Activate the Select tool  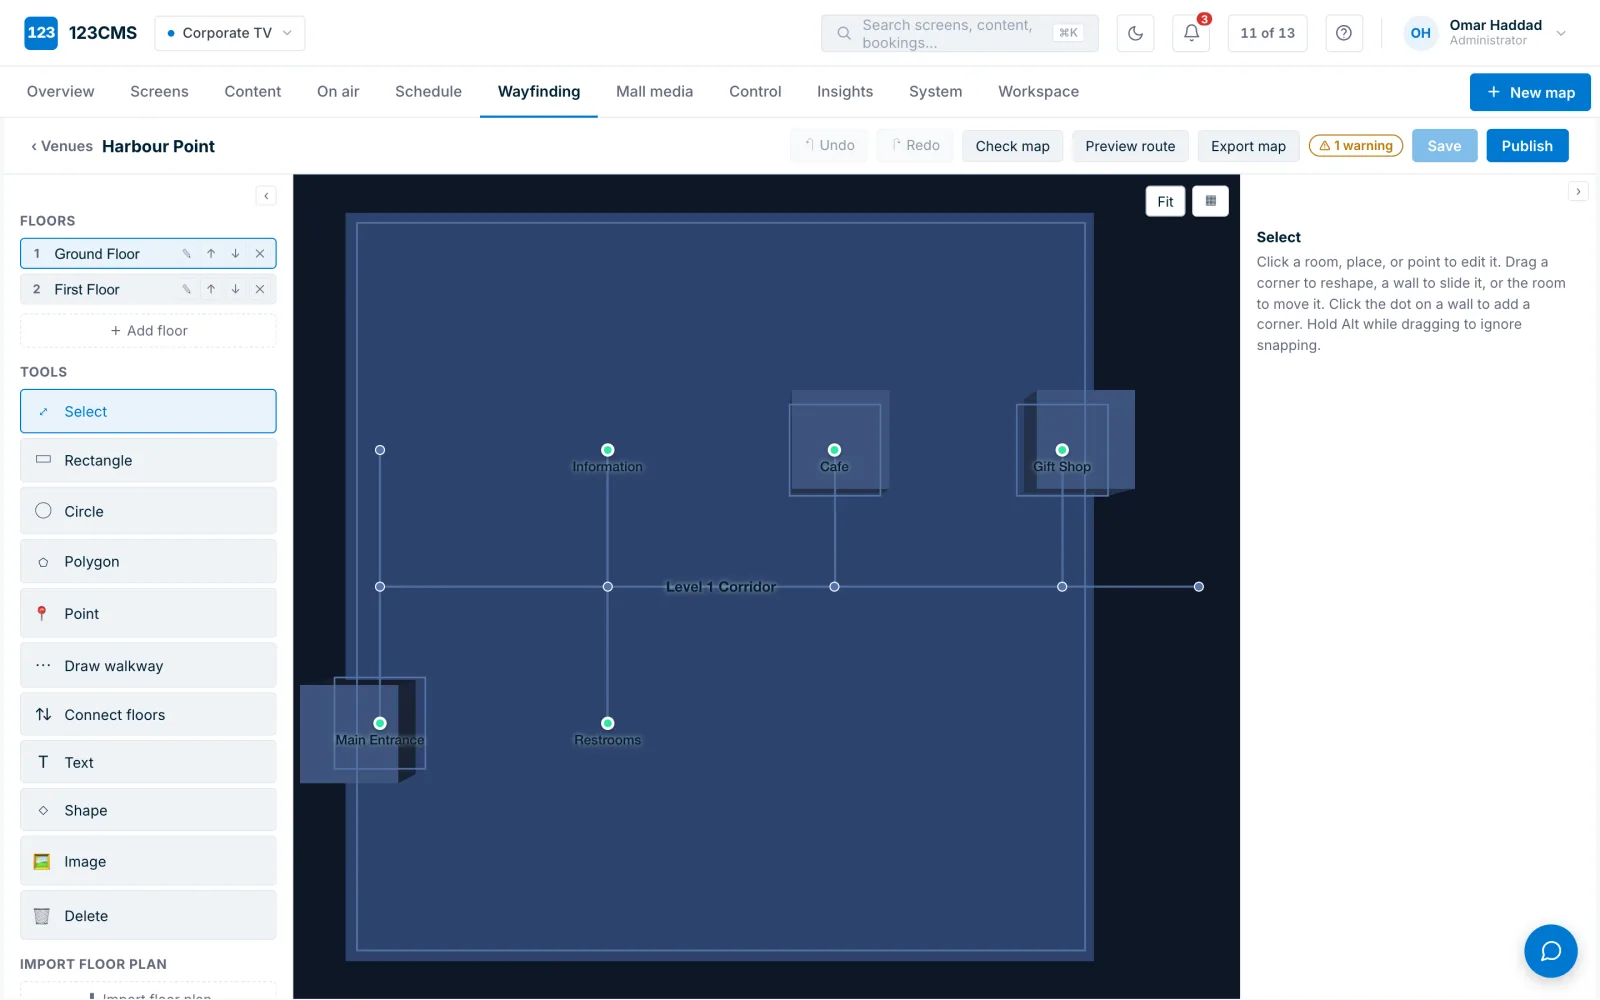(148, 411)
